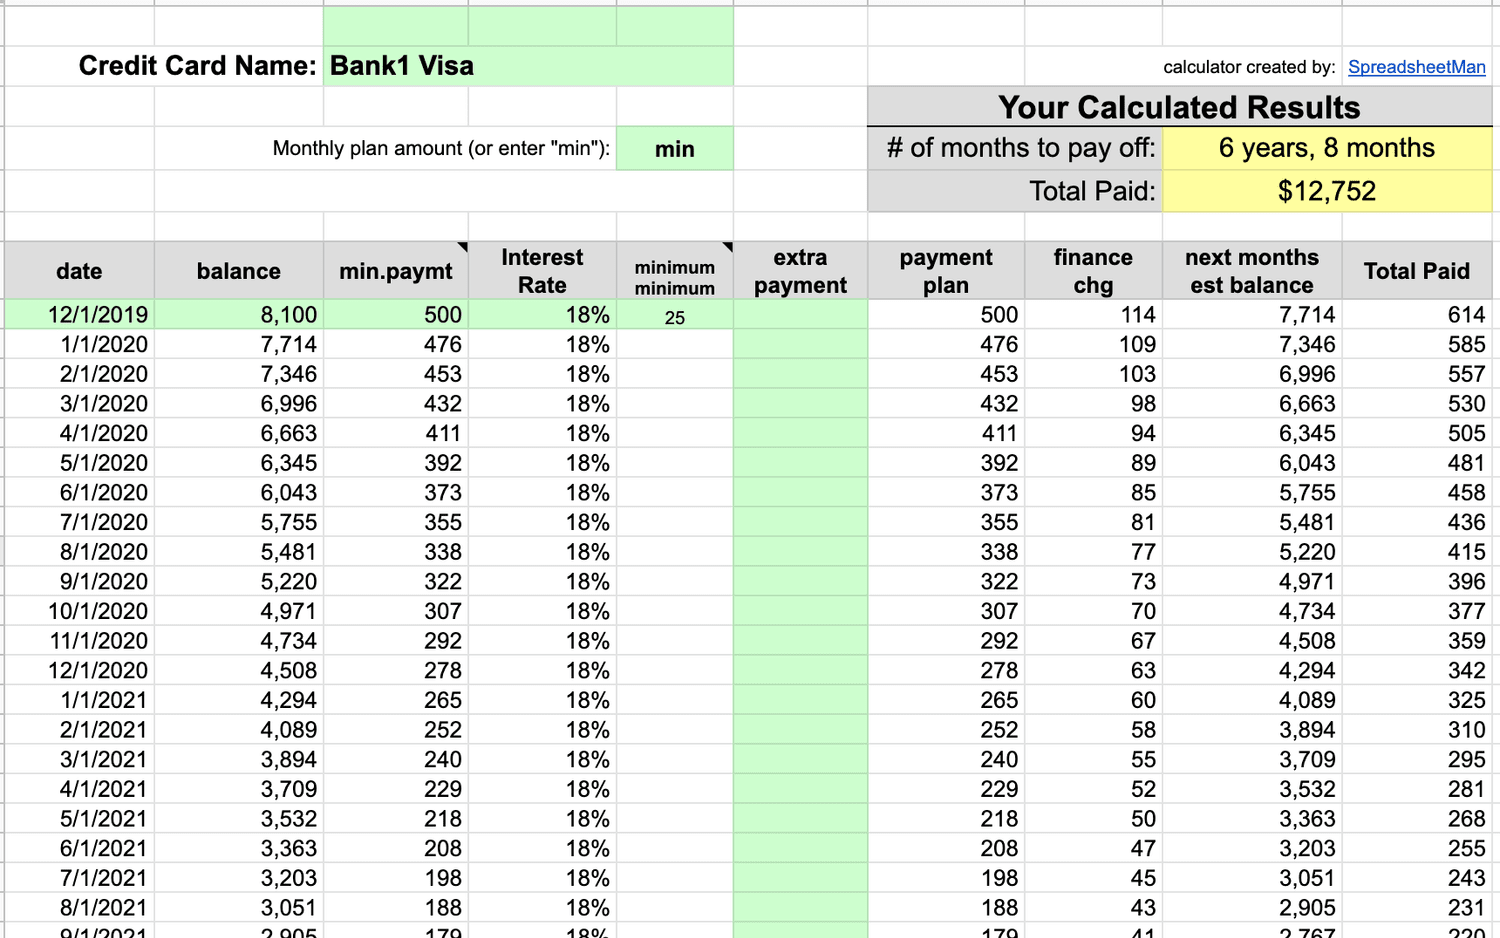
Task: Select the starting balance cell 8,100
Action: point(239,315)
